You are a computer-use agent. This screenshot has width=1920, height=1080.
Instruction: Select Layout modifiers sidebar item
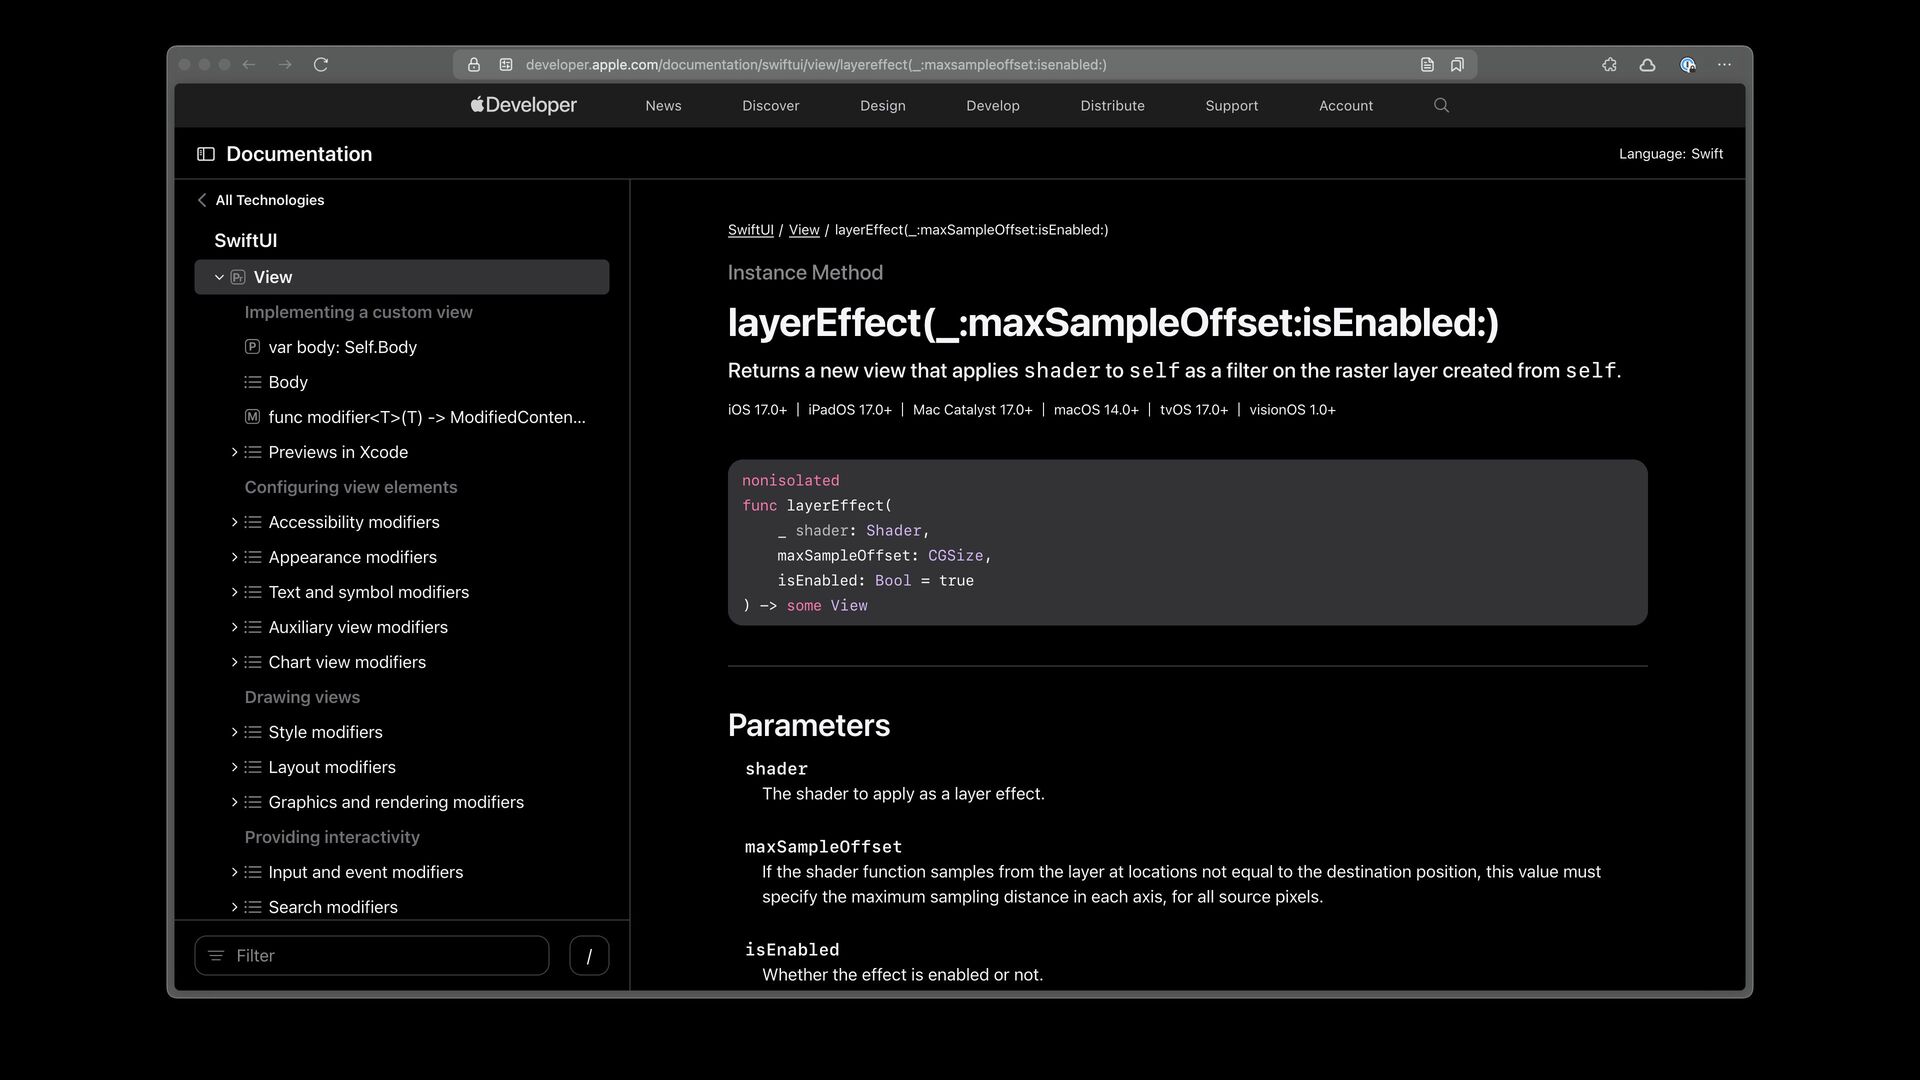[332, 767]
